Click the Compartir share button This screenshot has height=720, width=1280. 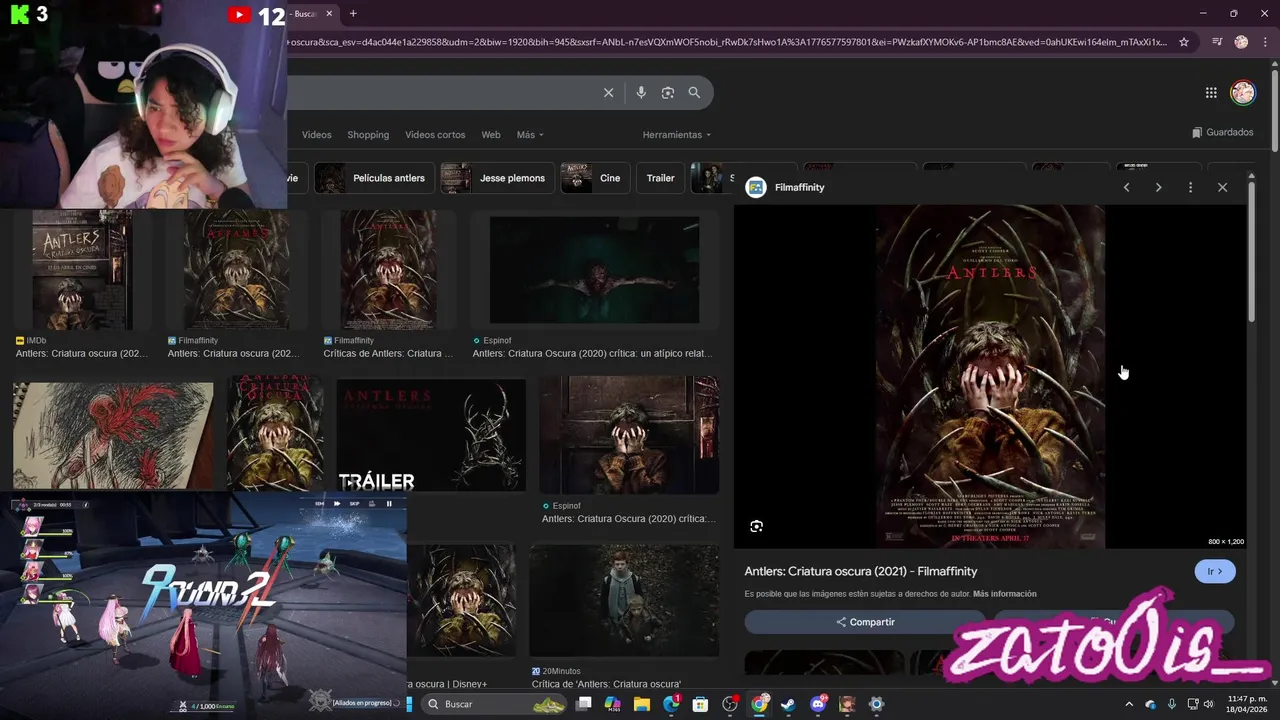coord(865,622)
